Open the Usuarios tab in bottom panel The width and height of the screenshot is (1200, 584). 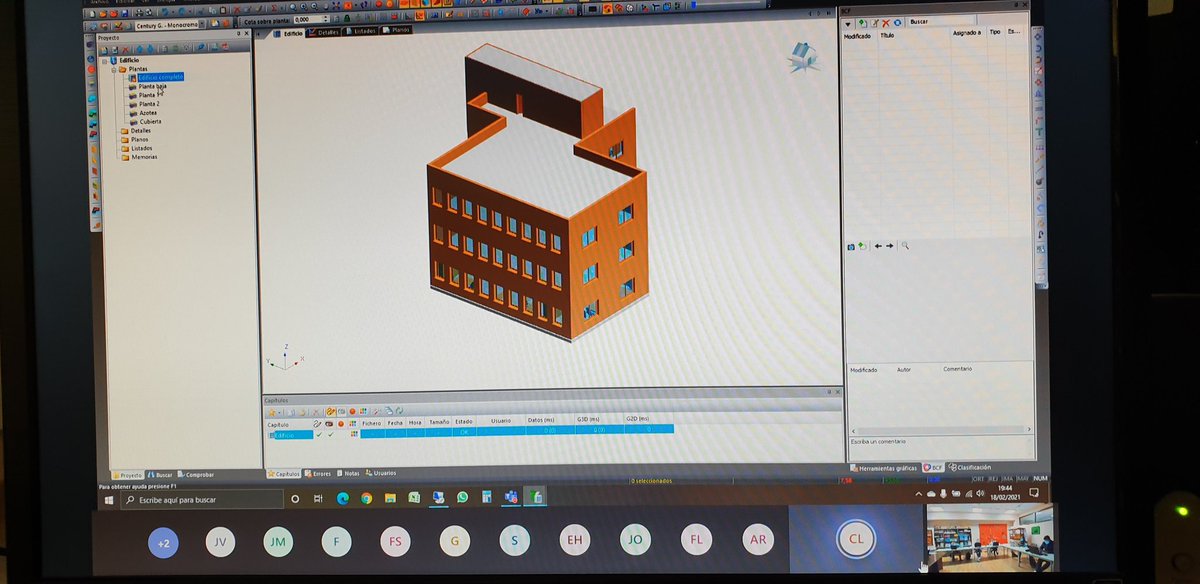click(381, 473)
